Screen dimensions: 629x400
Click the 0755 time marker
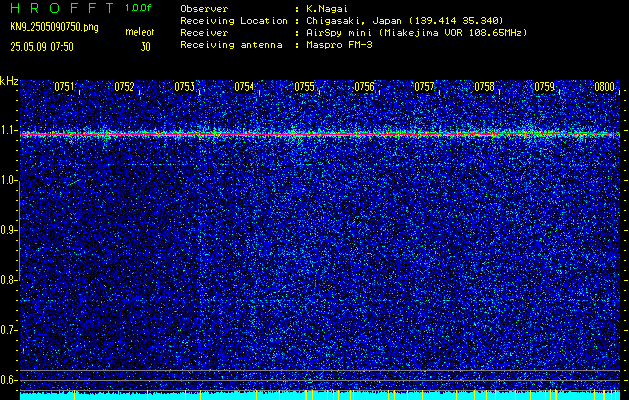(x=304, y=87)
